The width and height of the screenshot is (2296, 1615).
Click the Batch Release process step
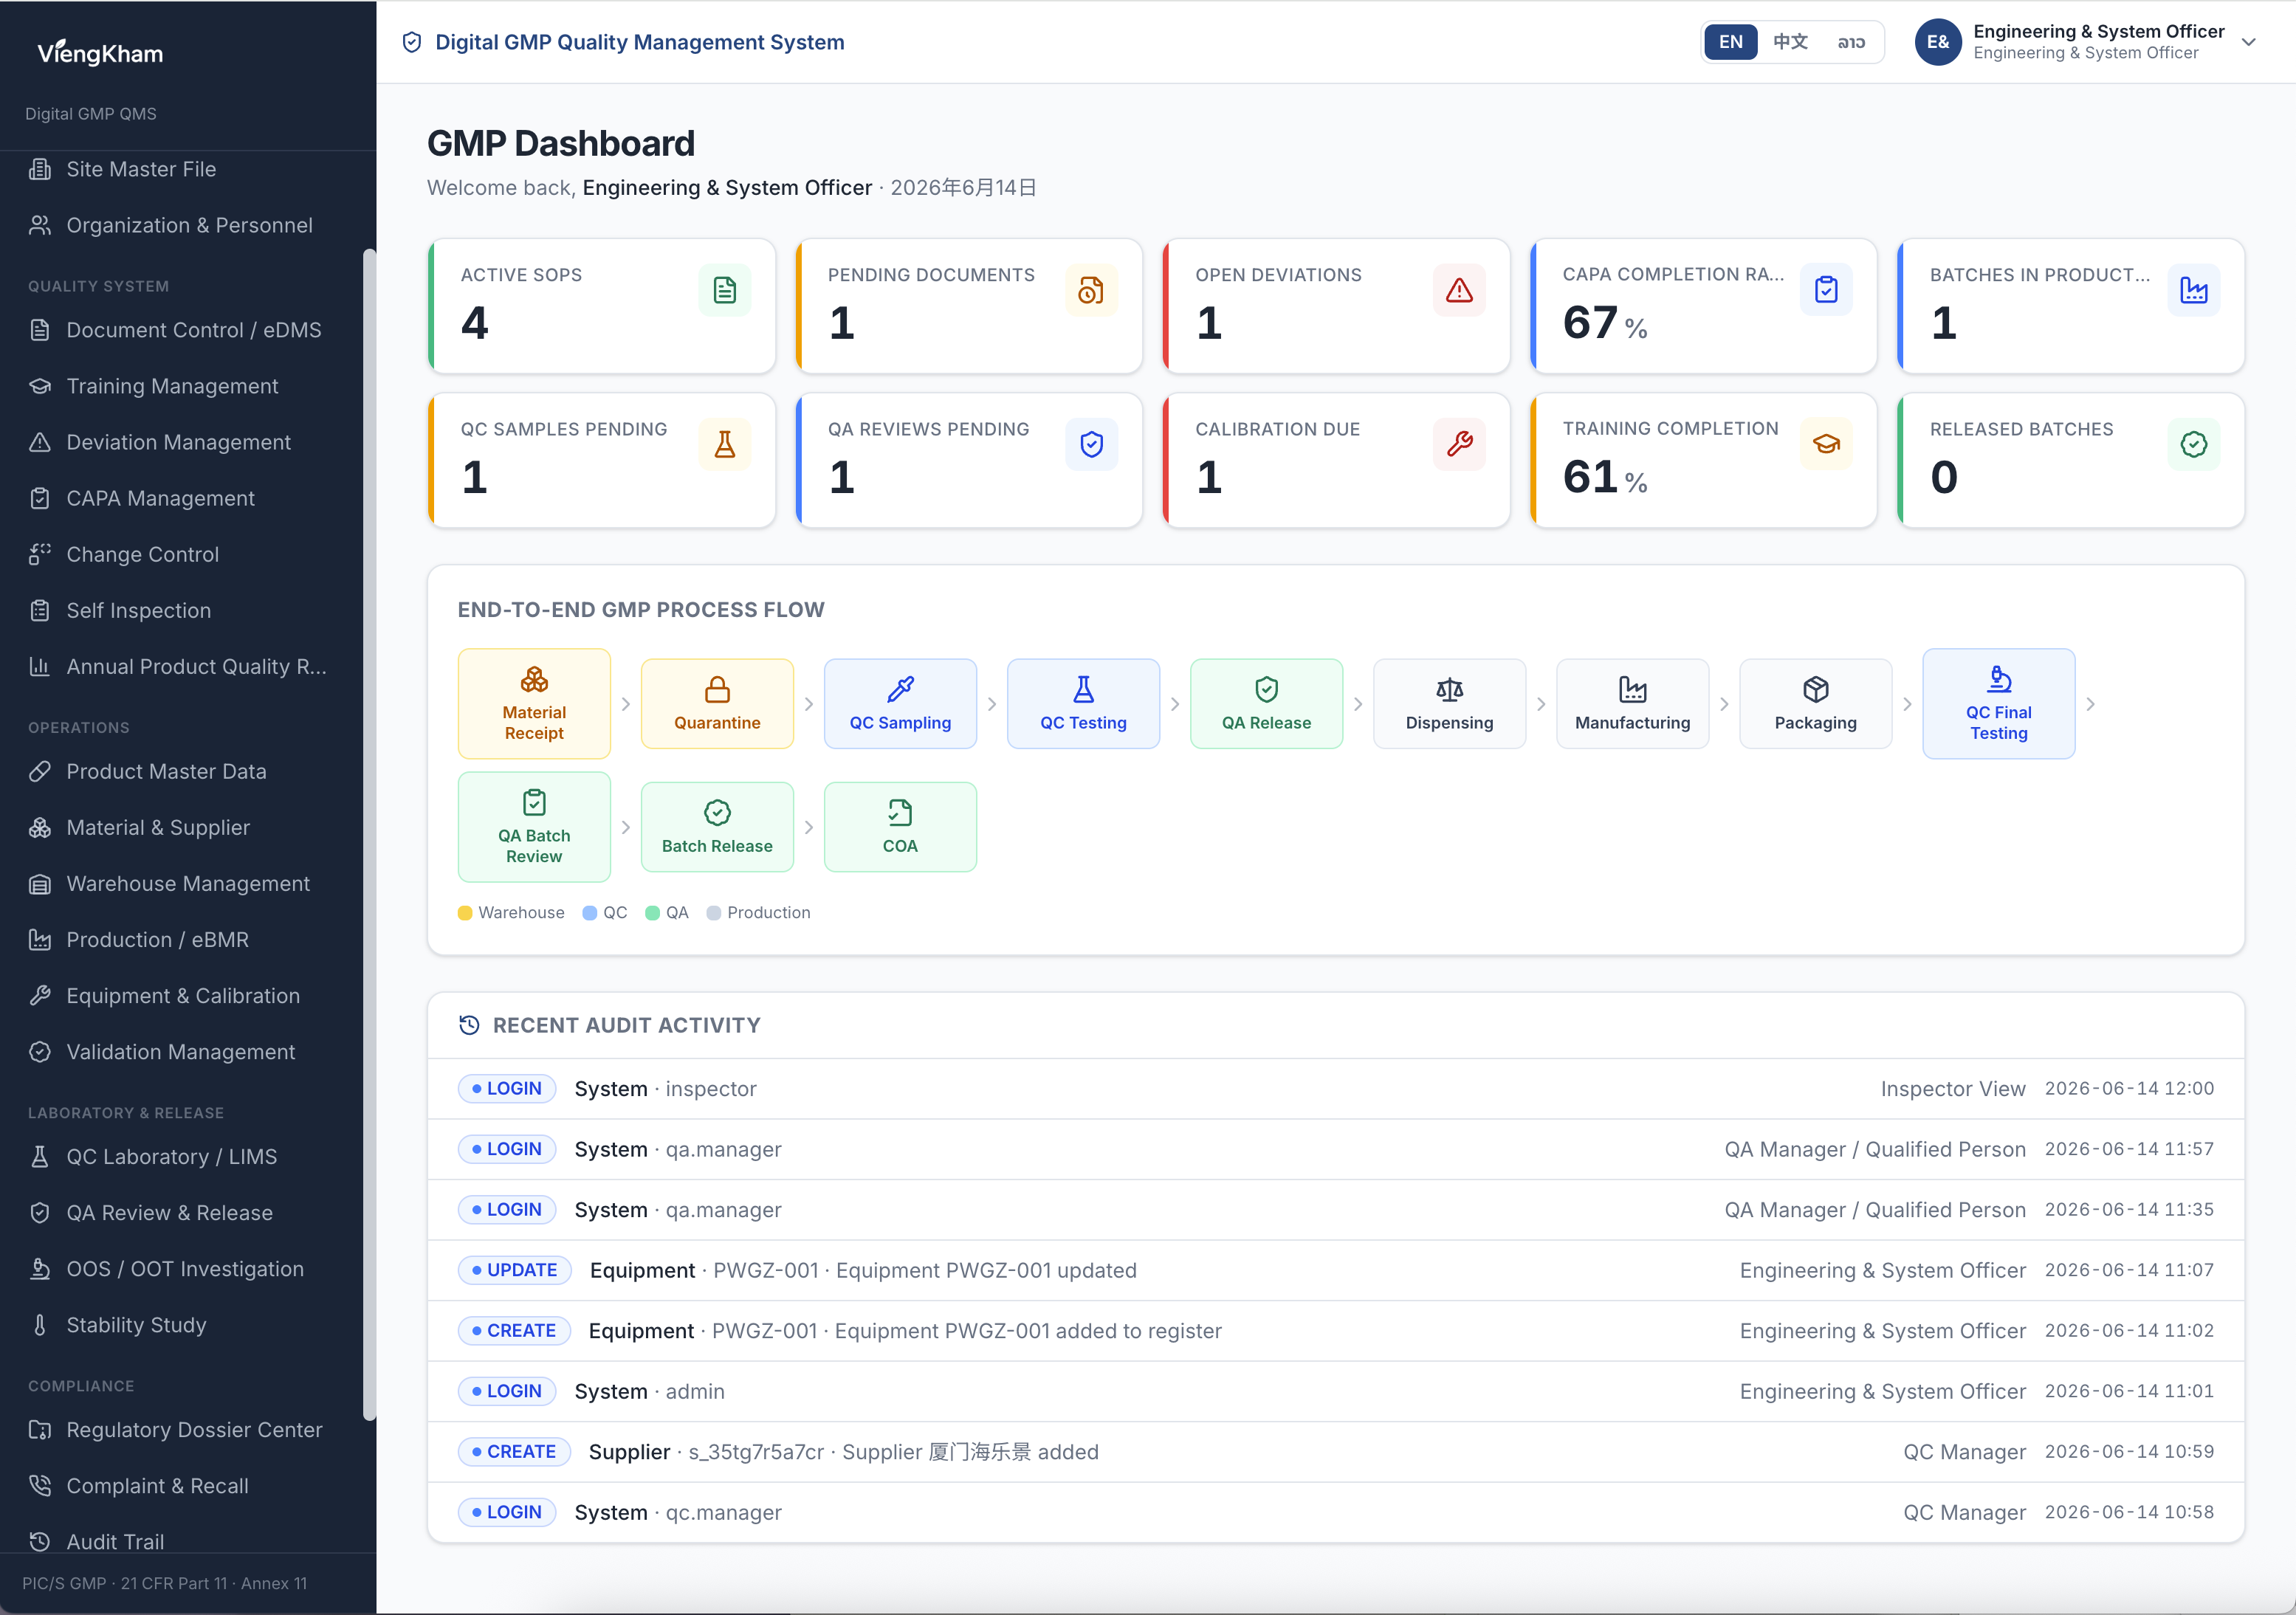tap(717, 827)
